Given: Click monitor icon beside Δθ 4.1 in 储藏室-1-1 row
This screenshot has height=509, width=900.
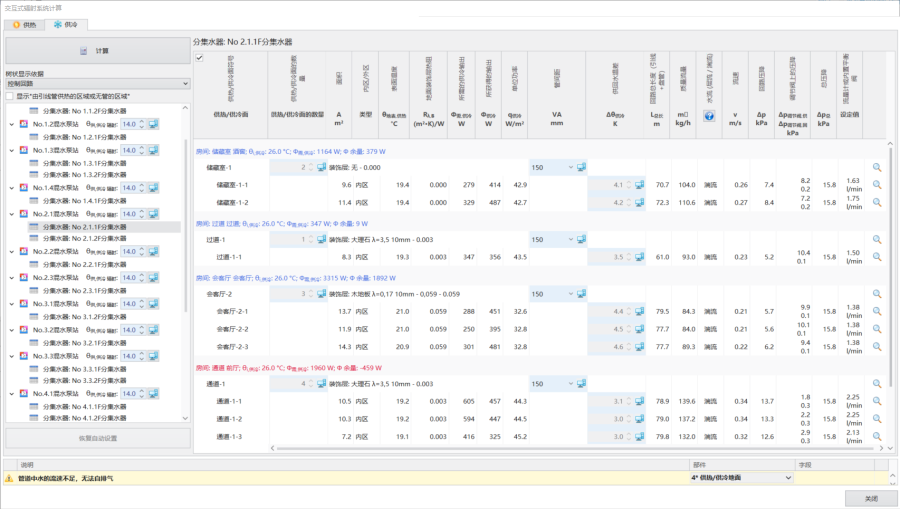Looking at the screenshot, I should pos(639,185).
